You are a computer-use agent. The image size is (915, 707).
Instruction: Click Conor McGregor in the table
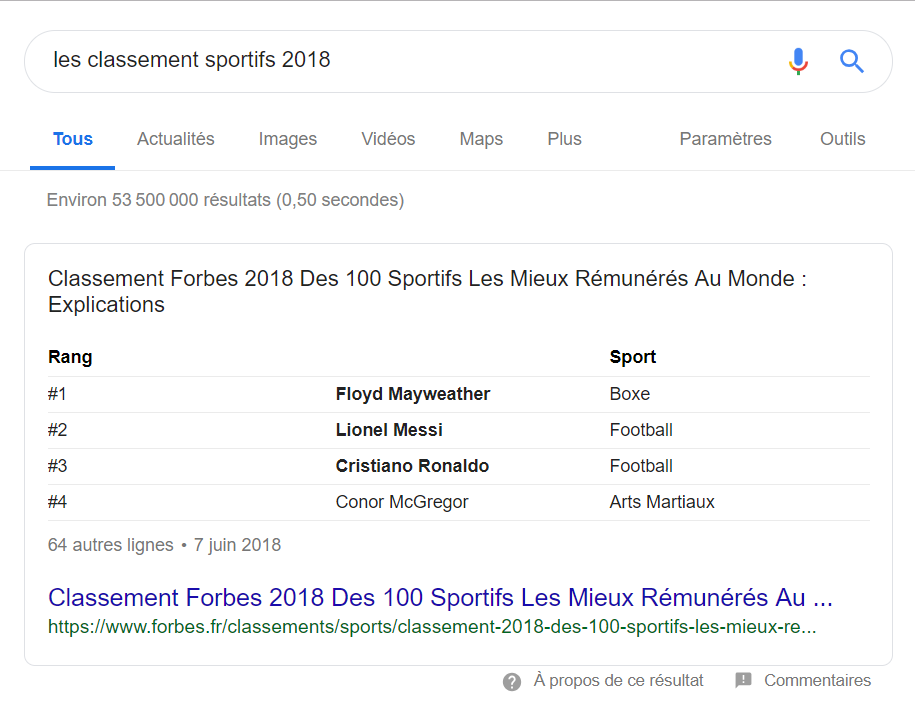tap(402, 502)
